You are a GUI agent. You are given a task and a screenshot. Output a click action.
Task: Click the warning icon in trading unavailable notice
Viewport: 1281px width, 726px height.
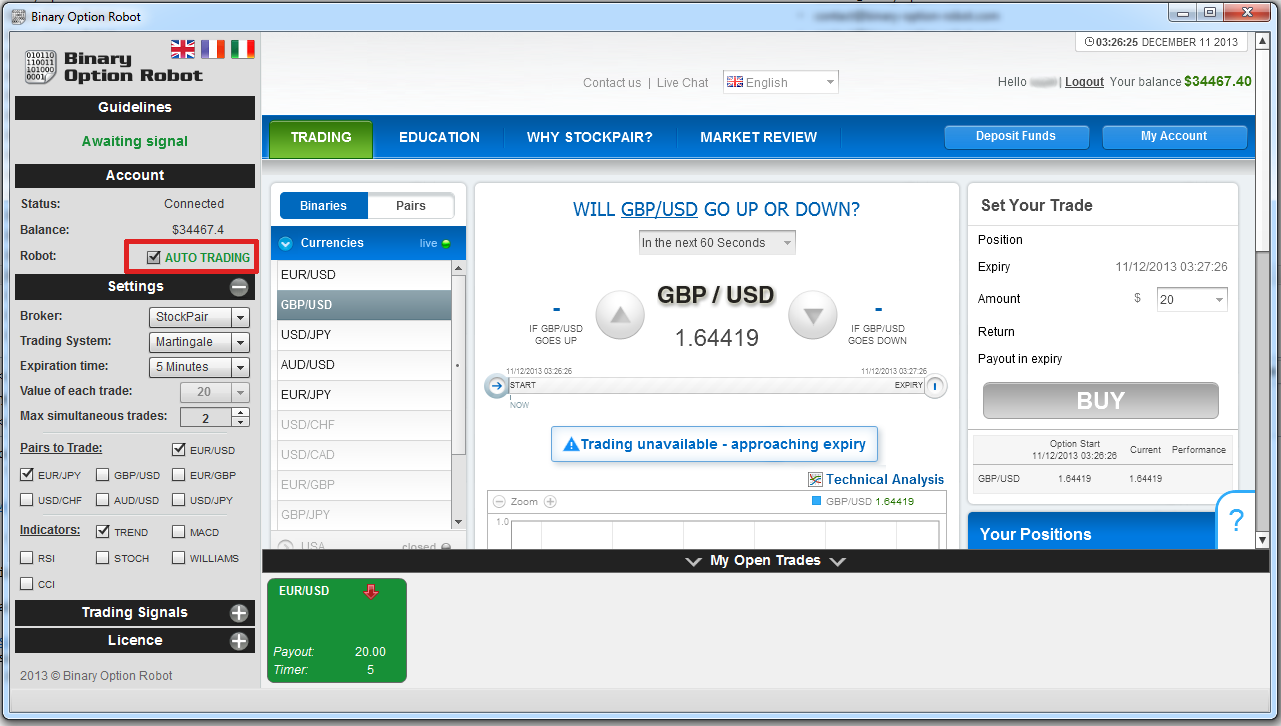click(571, 444)
